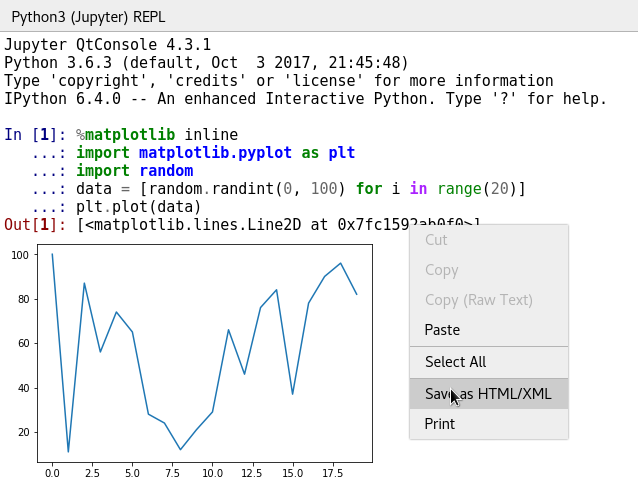The width and height of the screenshot is (638, 487).
Task: Click Save as HTML/XML option
Action: click(489, 394)
